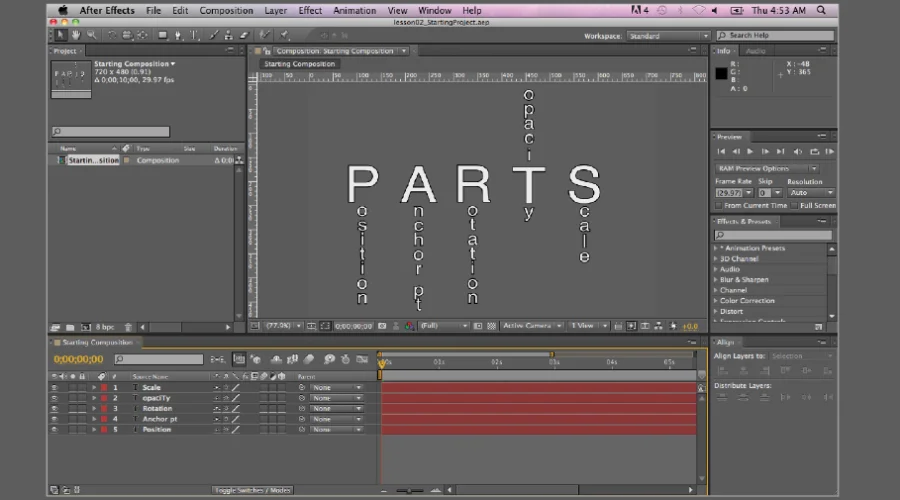The height and width of the screenshot is (500, 900).
Task: Hide the Anchor pt layer with eye icon
Action: [55, 419]
